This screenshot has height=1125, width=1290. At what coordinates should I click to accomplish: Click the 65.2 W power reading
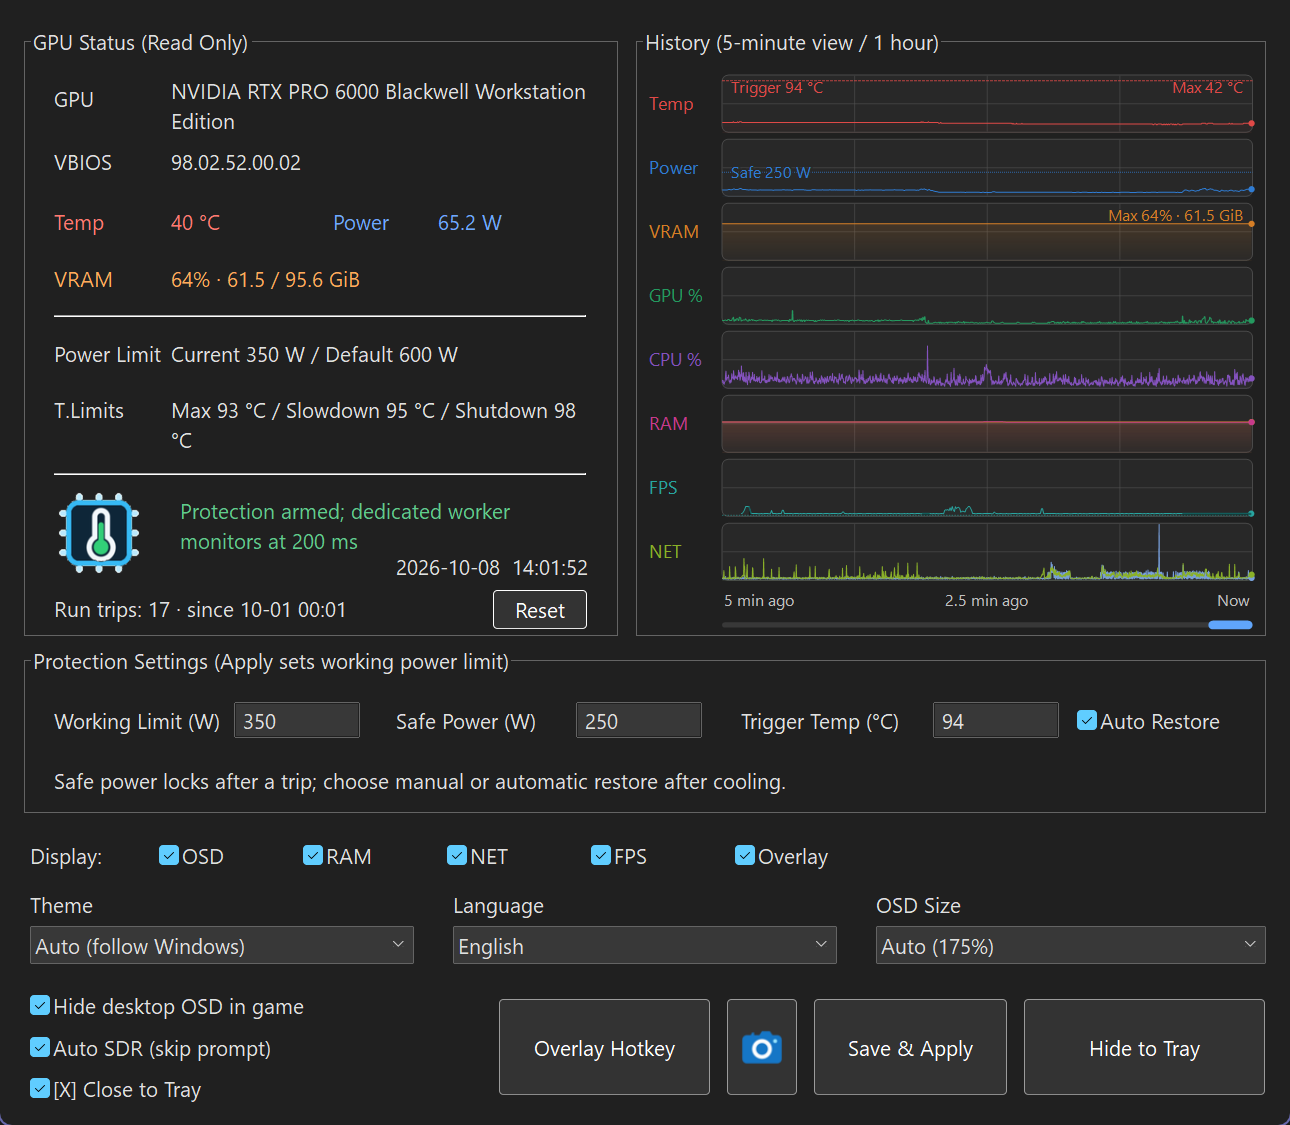pyautogui.click(x=470, y=223)
